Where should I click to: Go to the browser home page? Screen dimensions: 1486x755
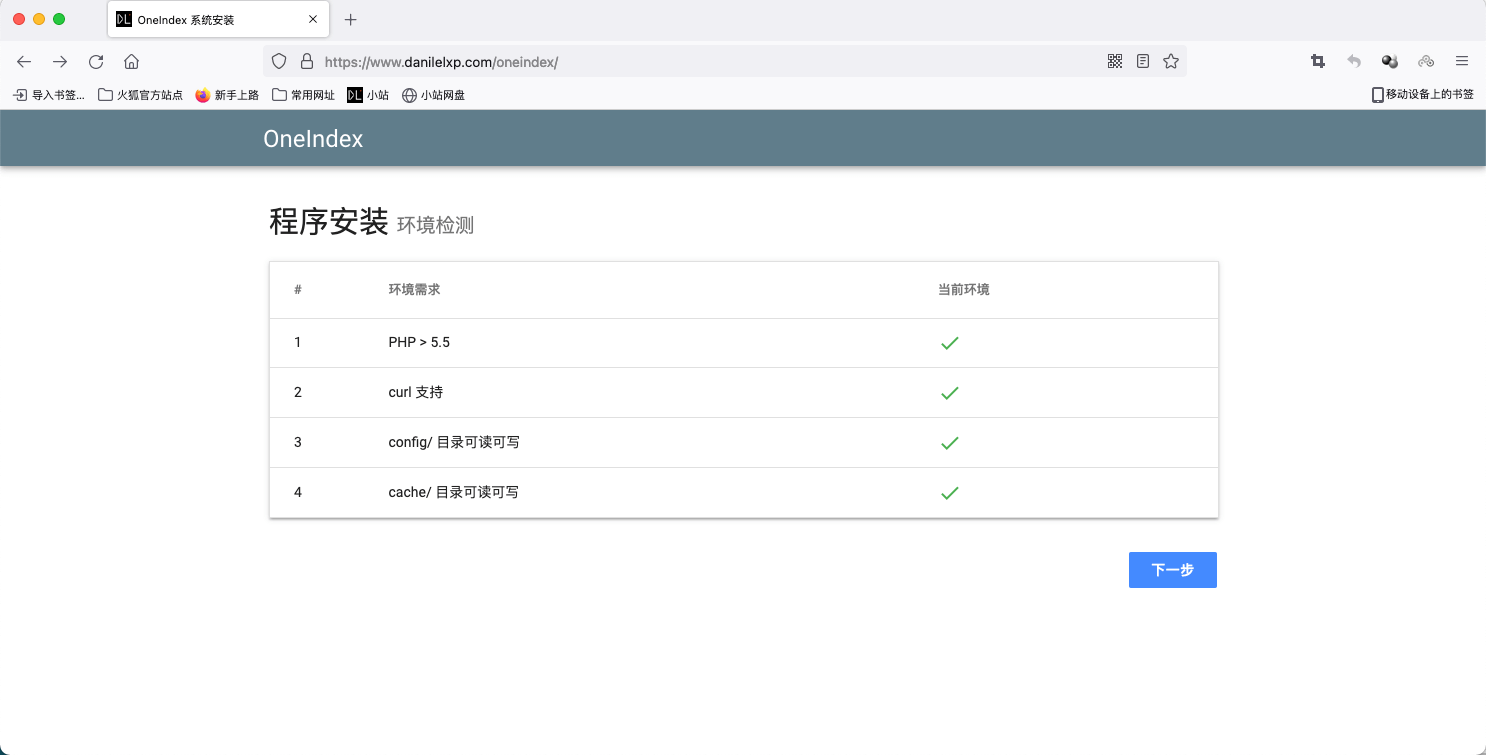(131, 61)
